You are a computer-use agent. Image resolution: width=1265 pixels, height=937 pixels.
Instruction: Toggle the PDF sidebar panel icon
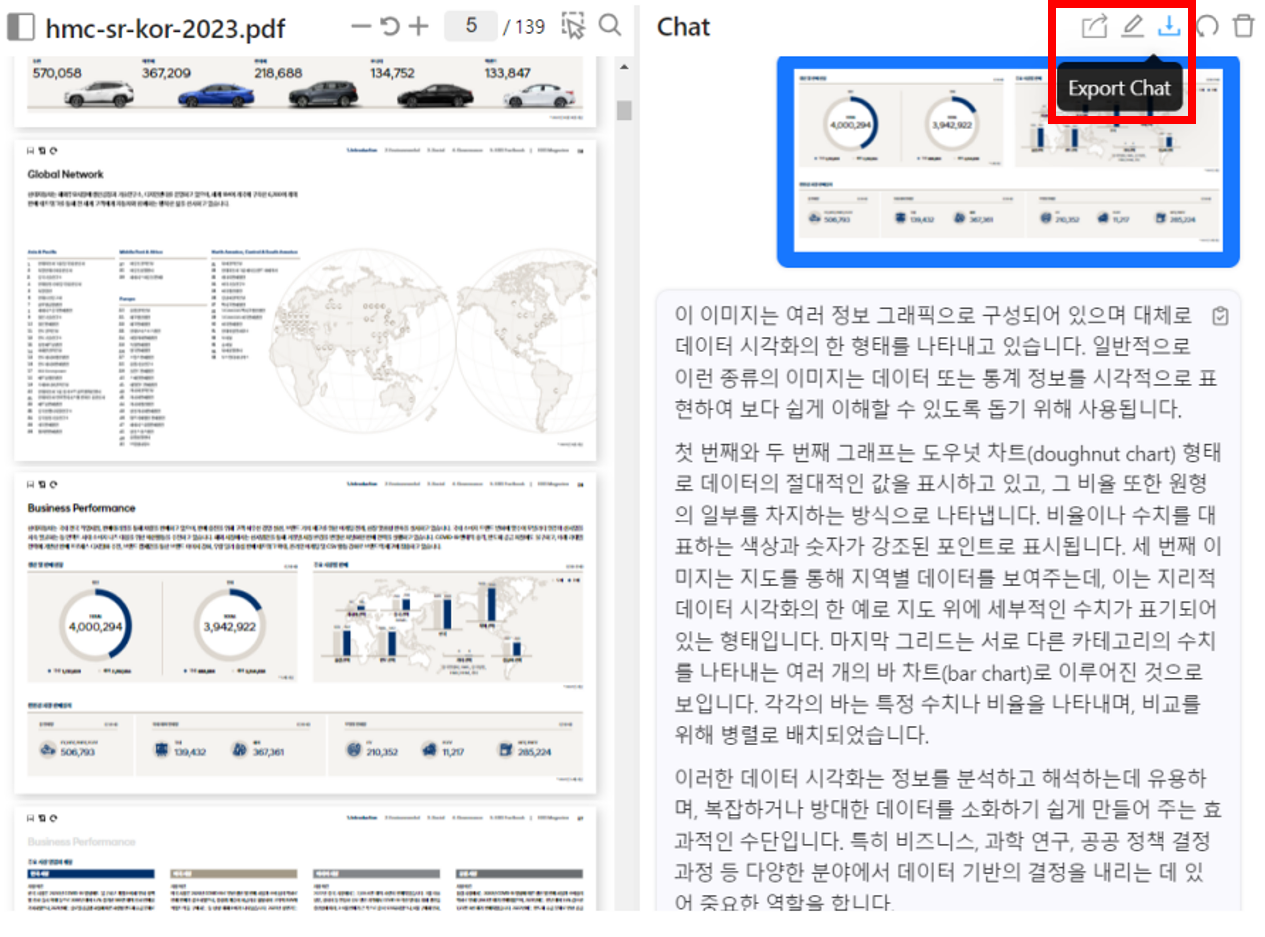(x=20, y=27)
